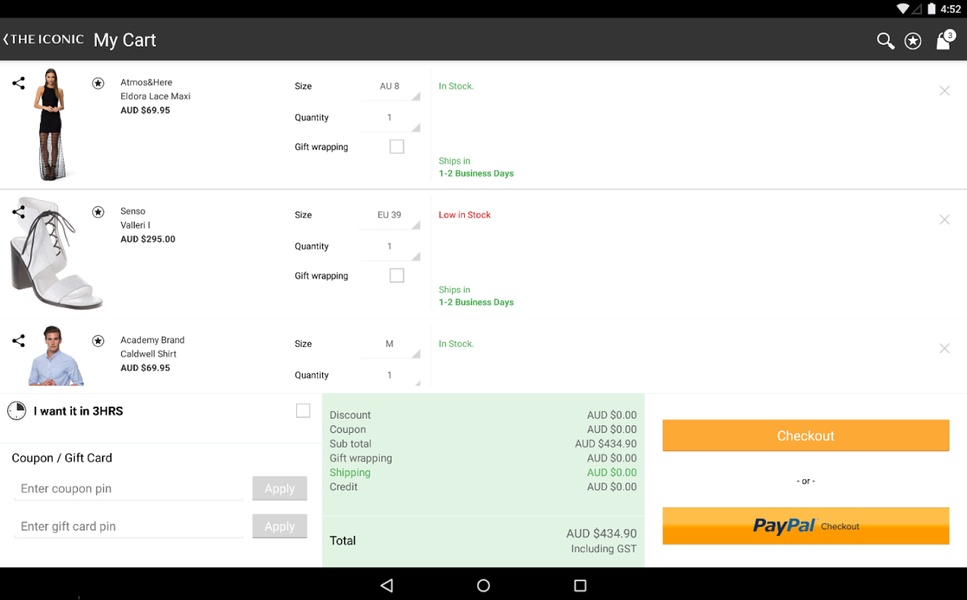Share the Senso Valleri I item

coord(19,212)
